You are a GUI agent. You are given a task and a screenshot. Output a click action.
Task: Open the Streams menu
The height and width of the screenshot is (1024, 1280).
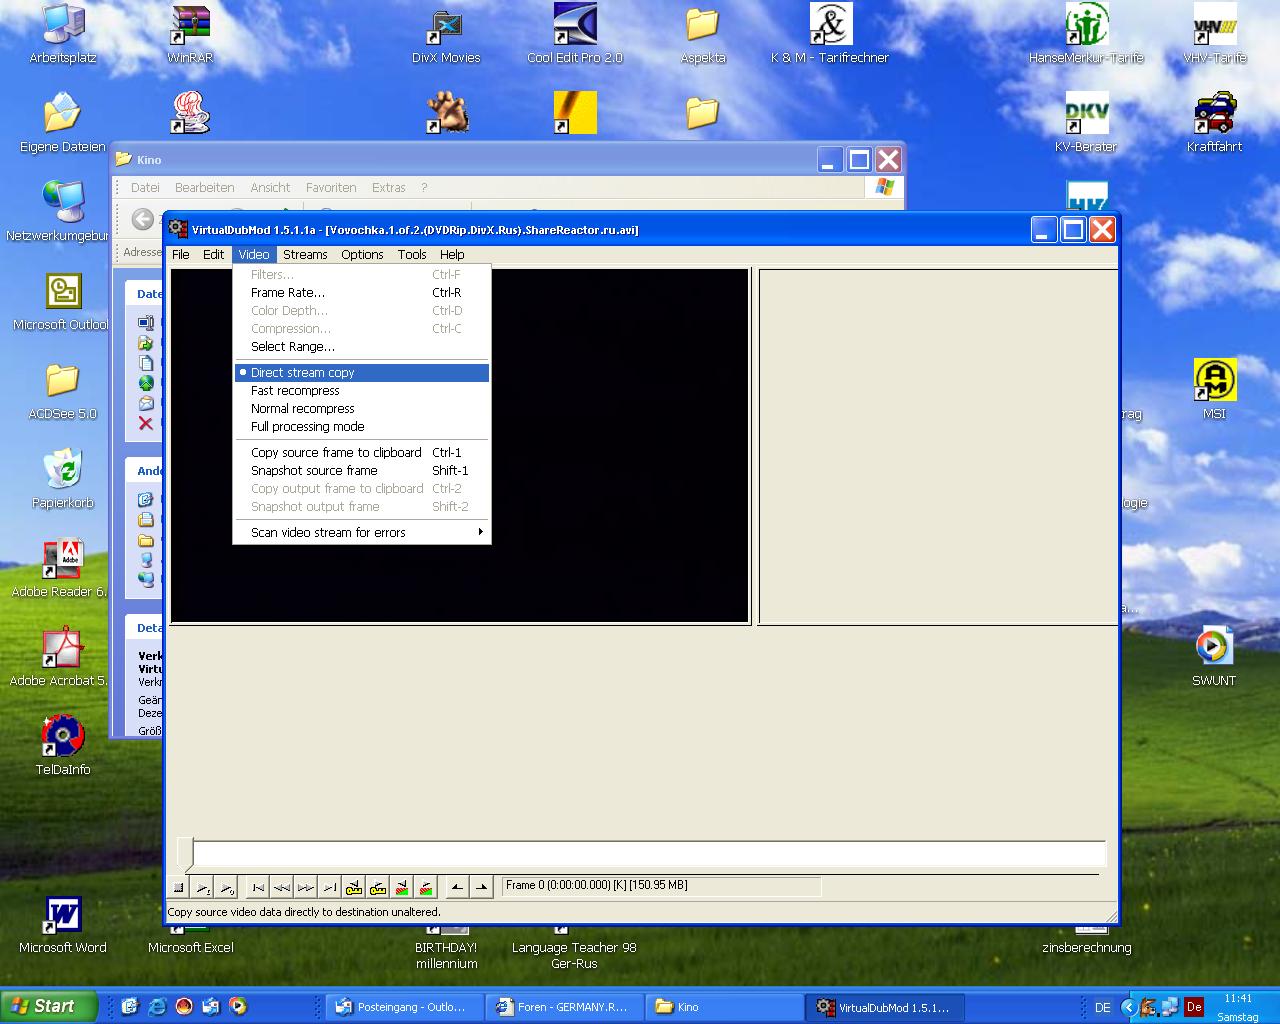tap(305, 254)
